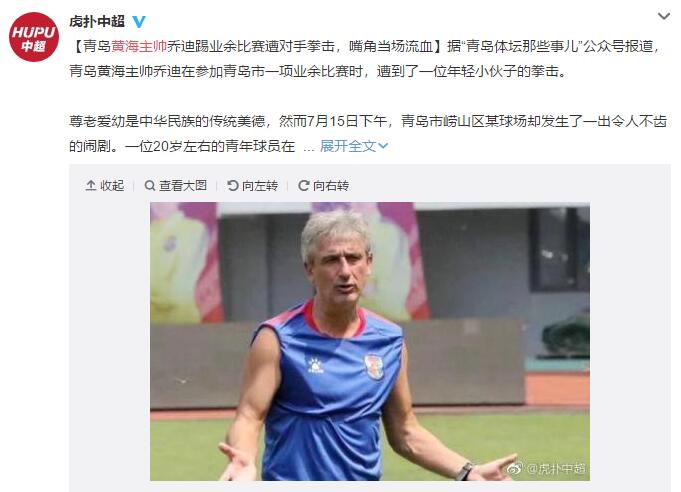Image resolution: width=681 pixels, height=492 pixels.
Task: Rotate image right with 向右转
Action: [x=323, y=186]
